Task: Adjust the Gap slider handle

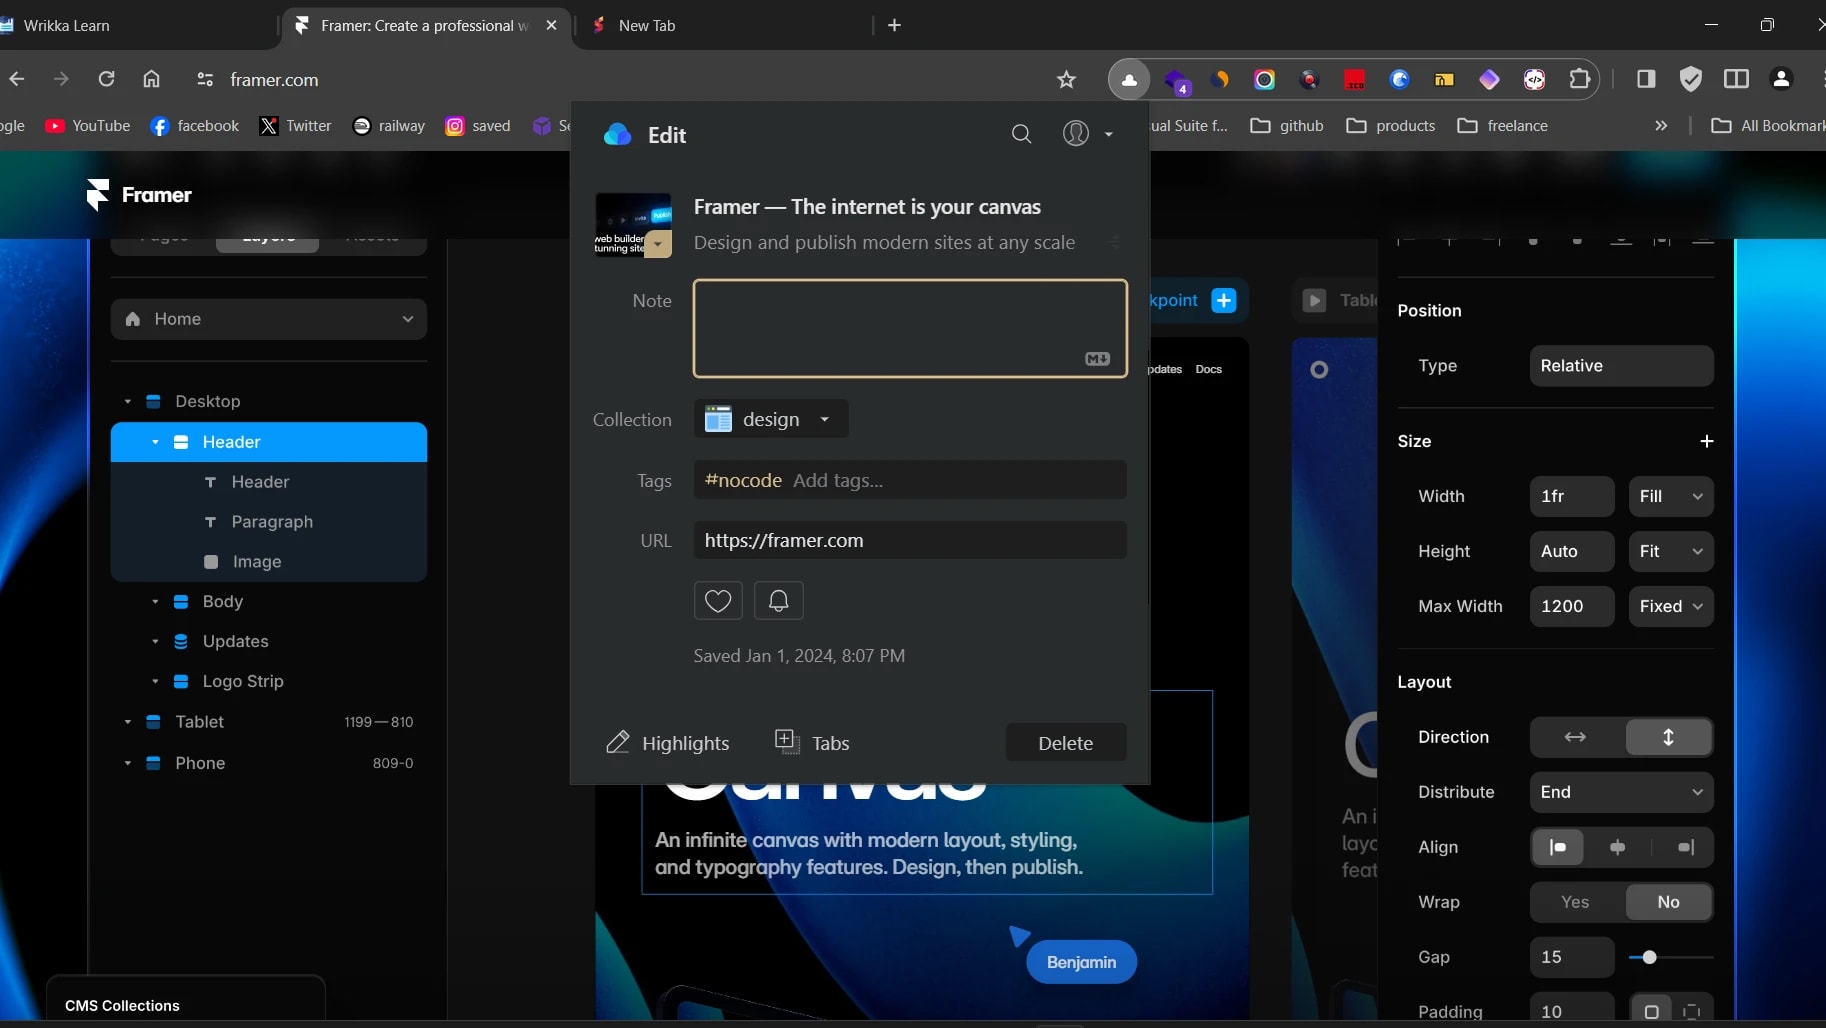Action: coord(1649,958)
